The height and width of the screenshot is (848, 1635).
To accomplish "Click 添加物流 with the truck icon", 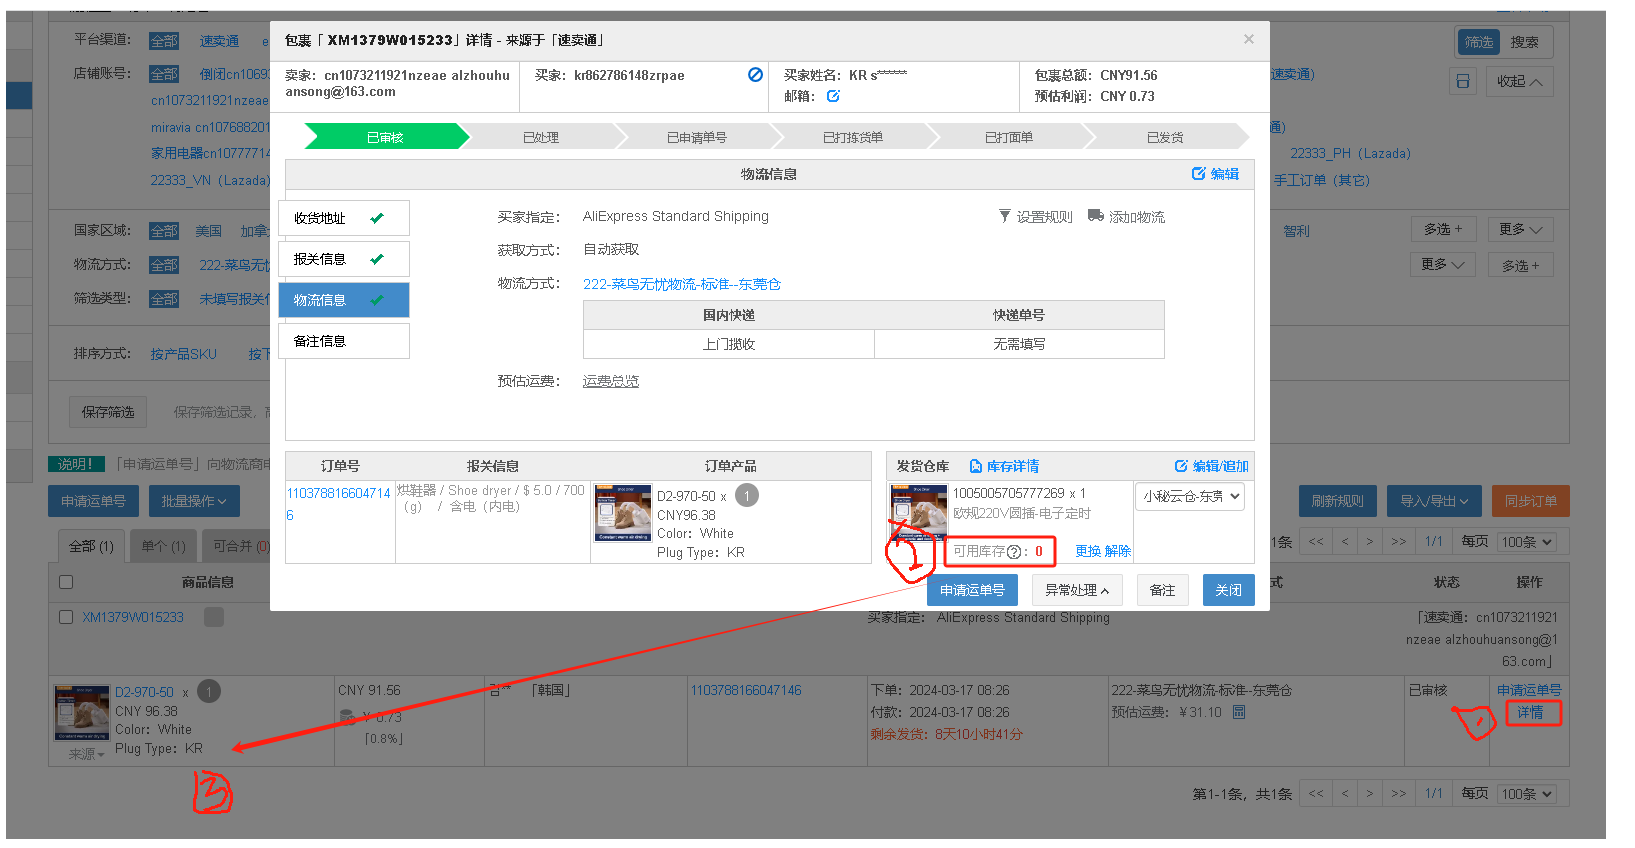I will [1126, 217].
